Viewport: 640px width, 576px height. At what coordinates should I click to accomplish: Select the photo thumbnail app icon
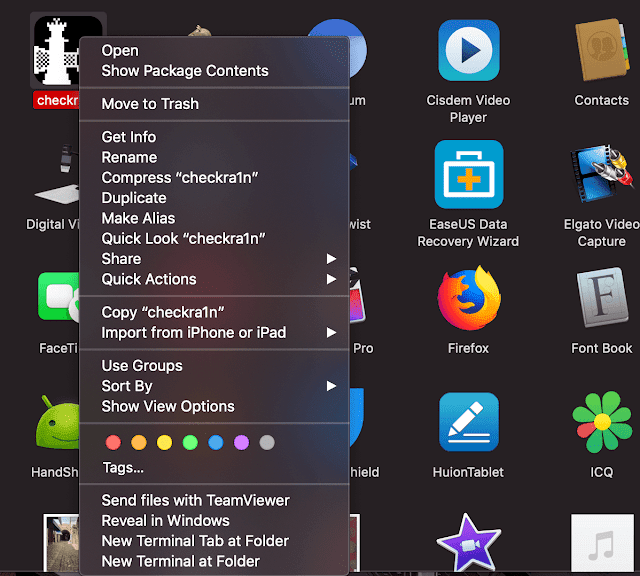click(61, 543)
